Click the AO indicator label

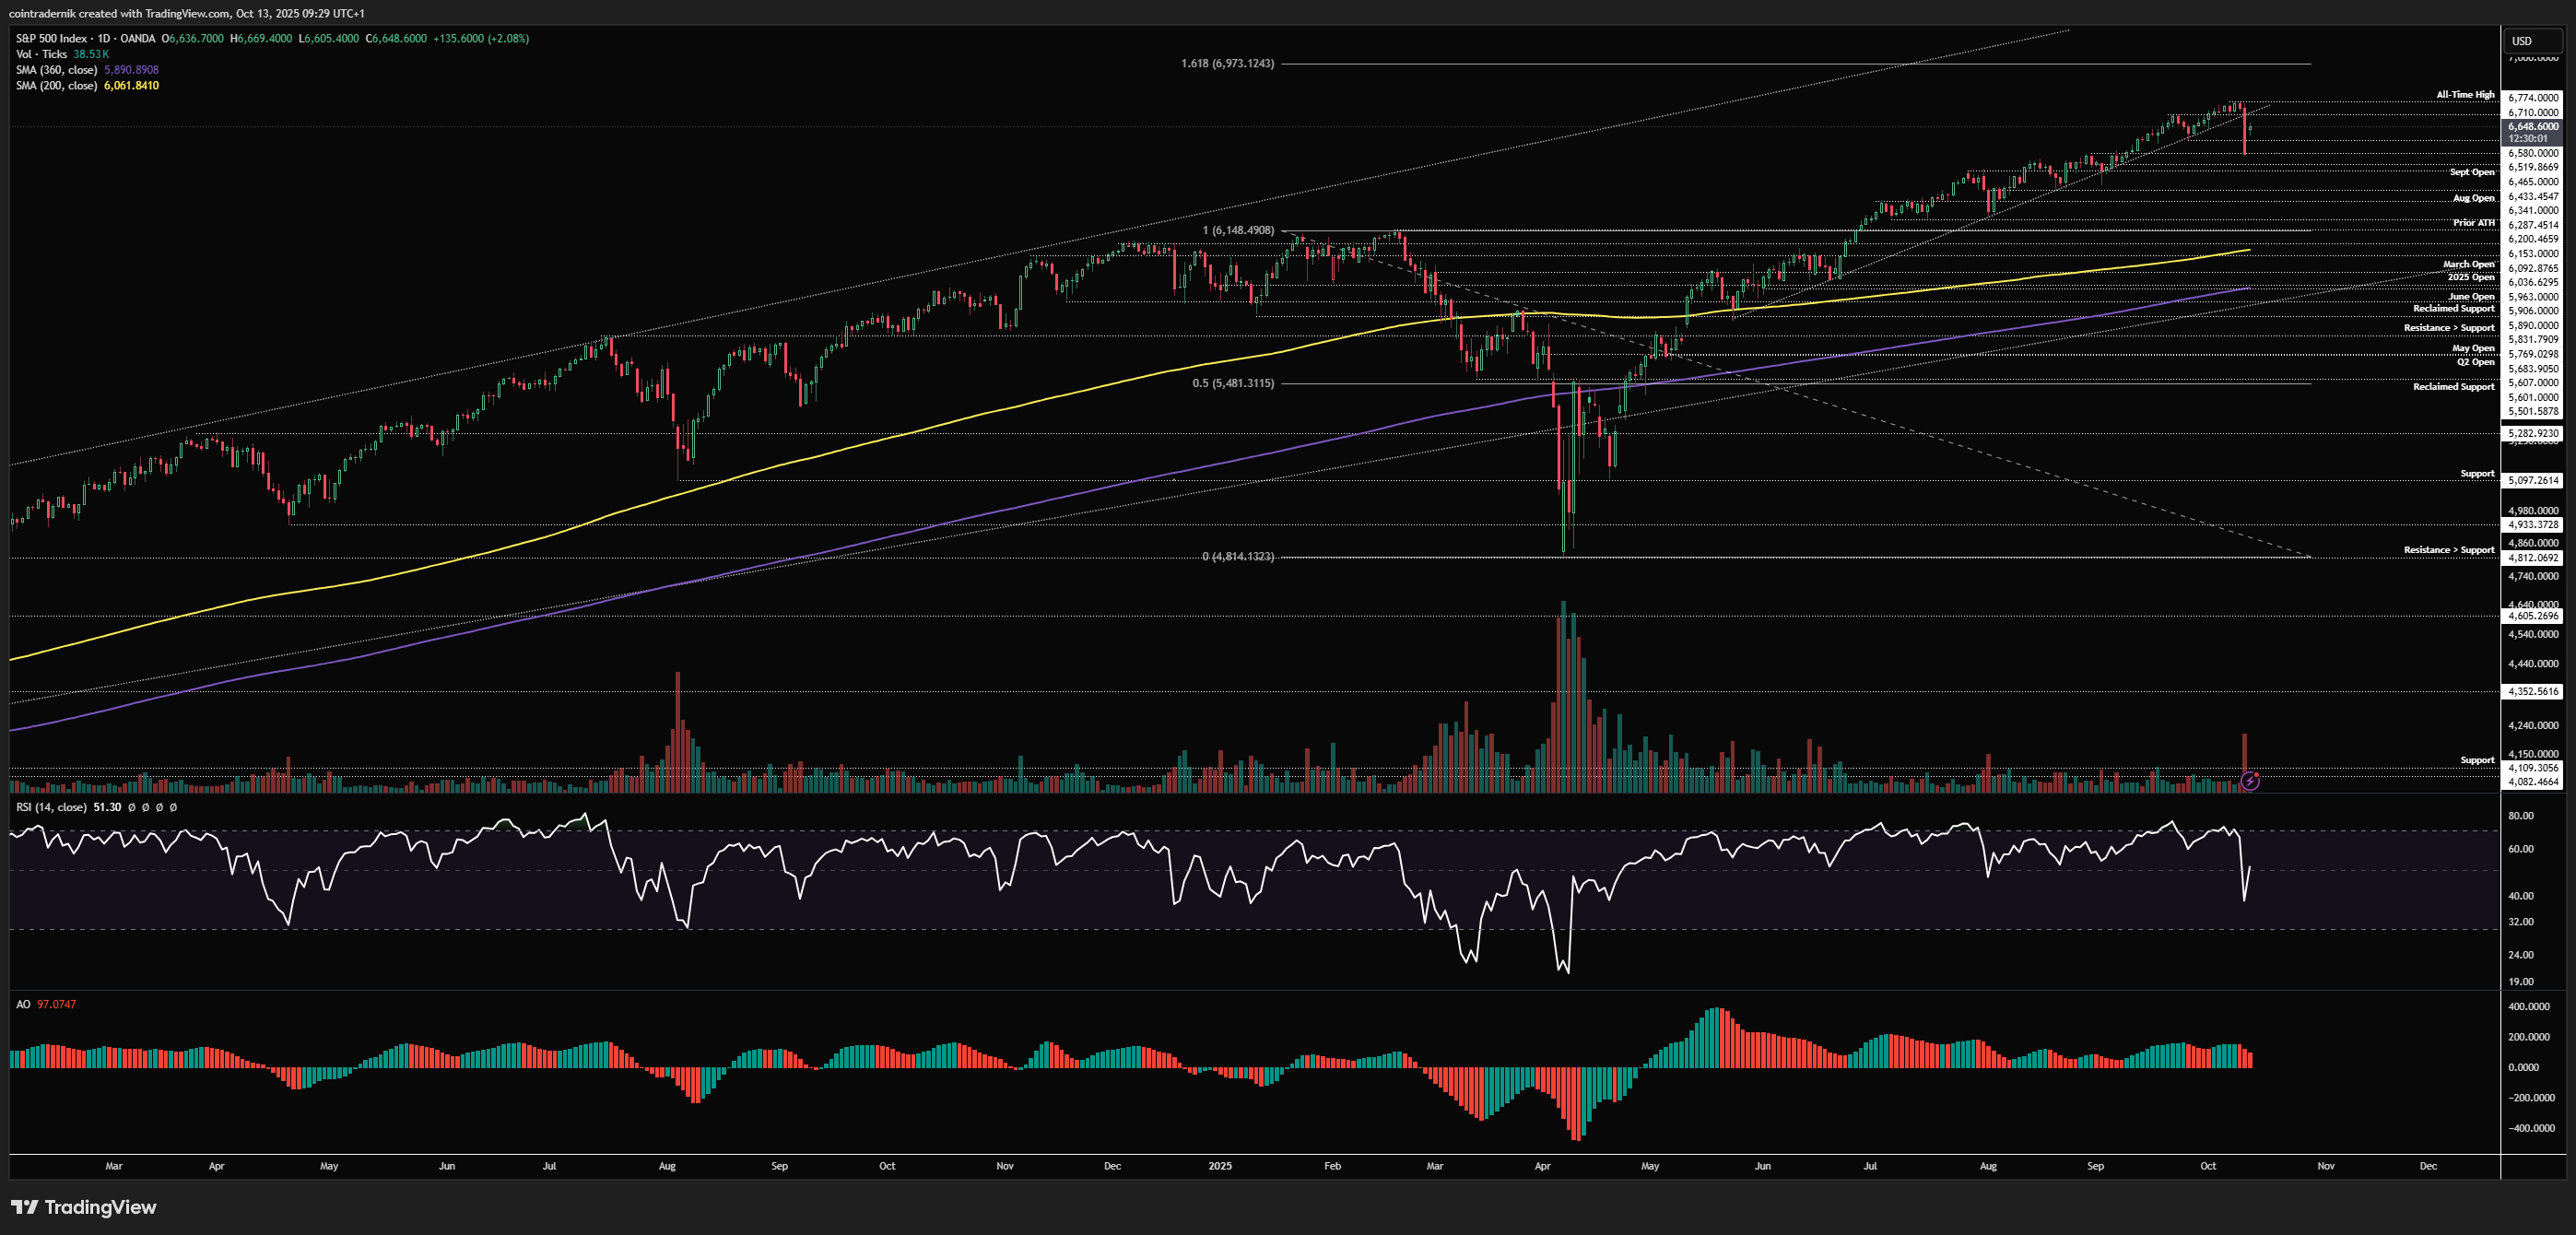[23, 1004]
